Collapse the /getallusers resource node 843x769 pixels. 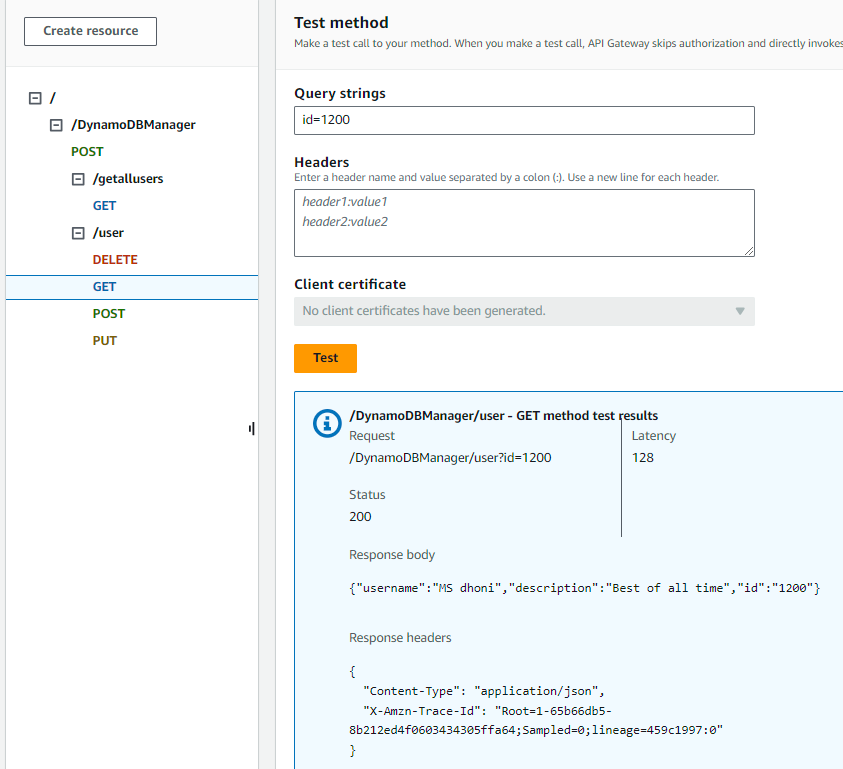coord(78,179)
